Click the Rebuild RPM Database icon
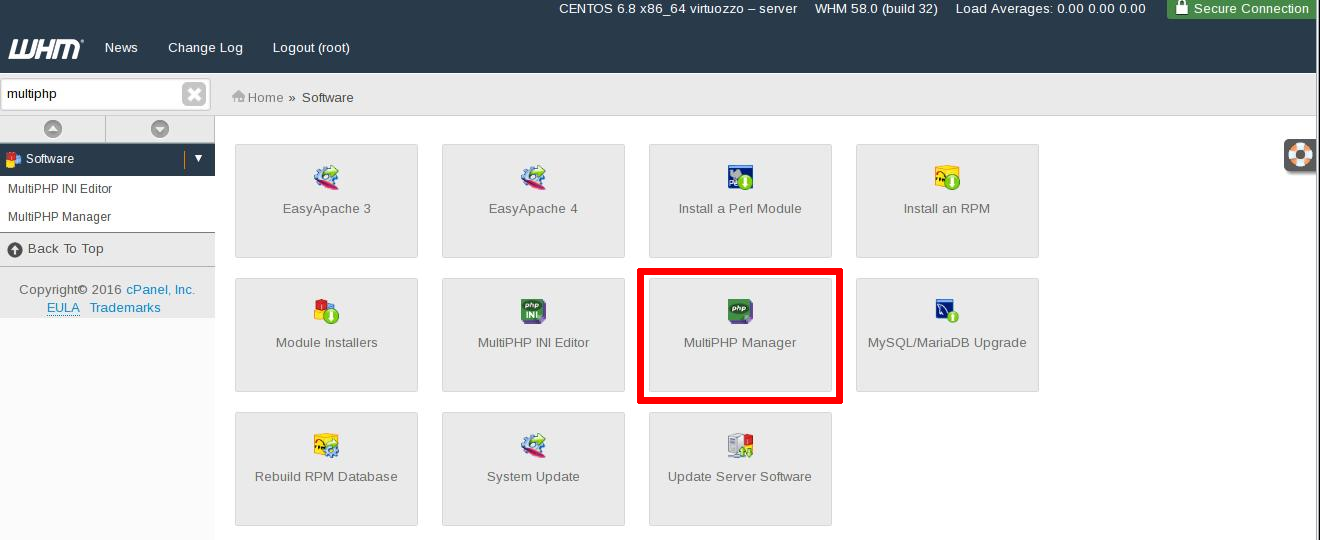The width and height of the screenshot is (1320, 540). [326, 445]
